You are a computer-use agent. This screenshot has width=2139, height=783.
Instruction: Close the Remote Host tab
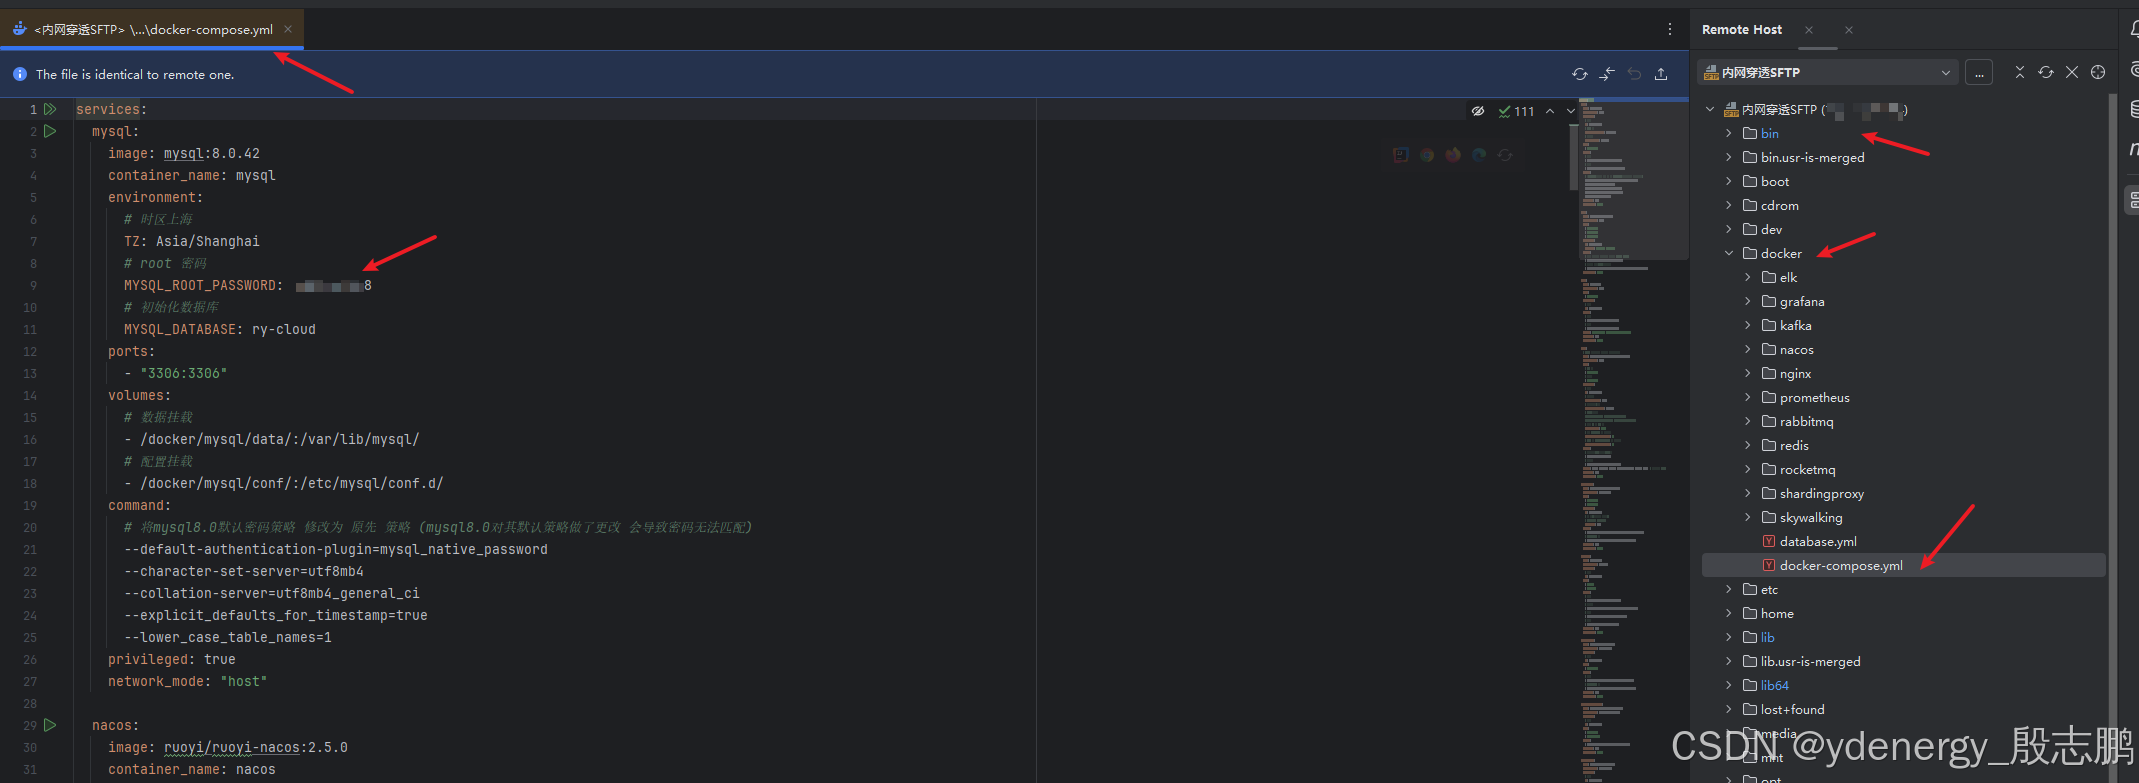(x=1809, y=30)
